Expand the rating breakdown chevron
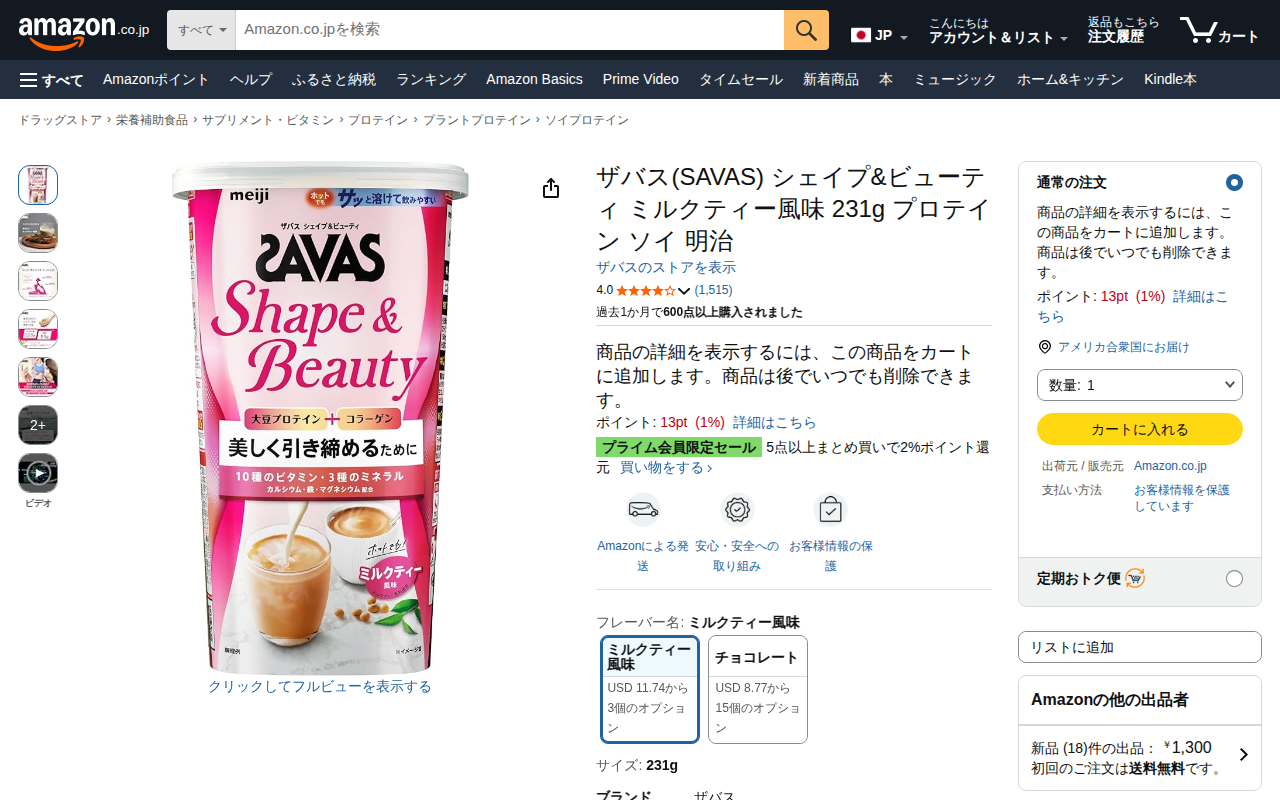The width and height of the screenshot is (1280, 800). (684, 291)
